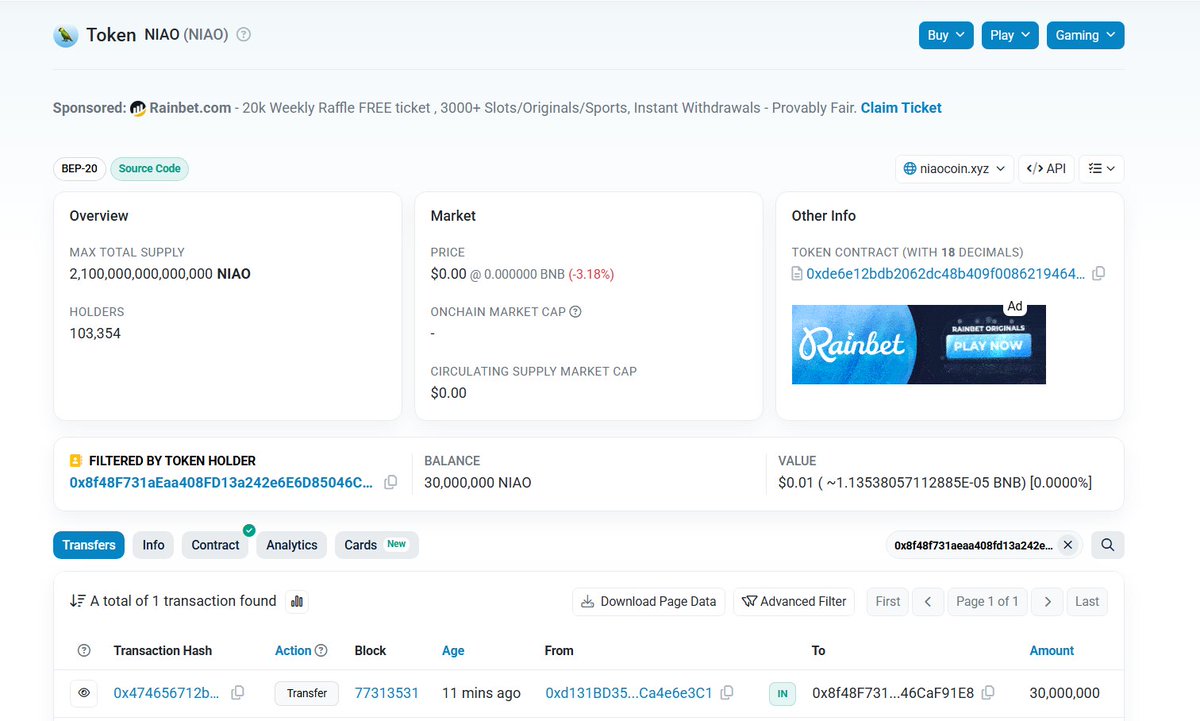Switch to the Info tab
Screen dimensions: 1200x721
[x=153, y=545]
